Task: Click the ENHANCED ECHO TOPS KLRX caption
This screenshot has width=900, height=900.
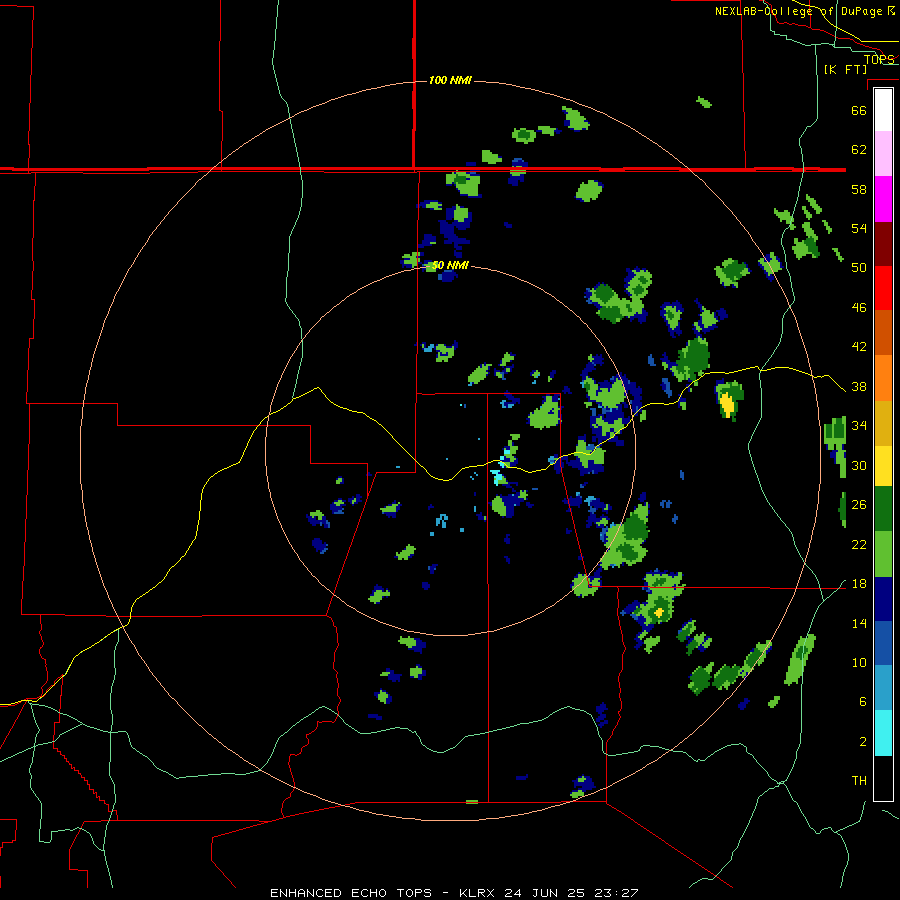Action: (454, 893)
